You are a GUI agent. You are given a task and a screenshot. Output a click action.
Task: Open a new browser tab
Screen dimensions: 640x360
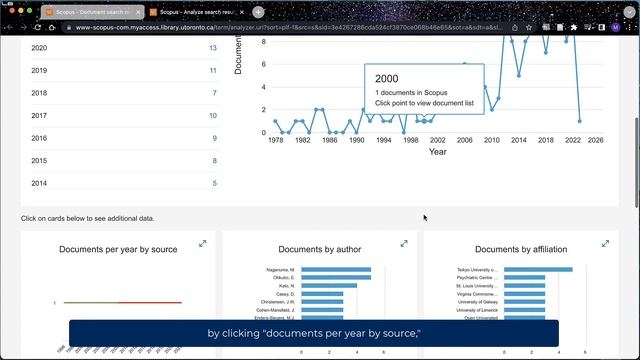coord(258,12)
